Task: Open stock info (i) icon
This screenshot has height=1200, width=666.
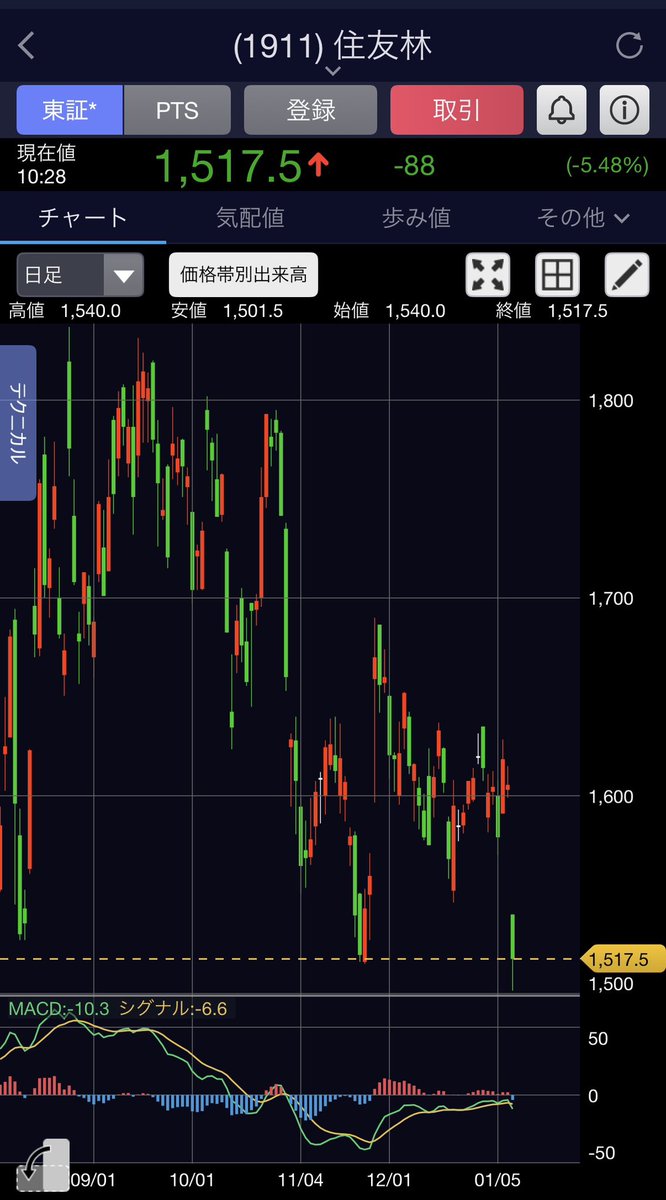Action: click(624, 110)
